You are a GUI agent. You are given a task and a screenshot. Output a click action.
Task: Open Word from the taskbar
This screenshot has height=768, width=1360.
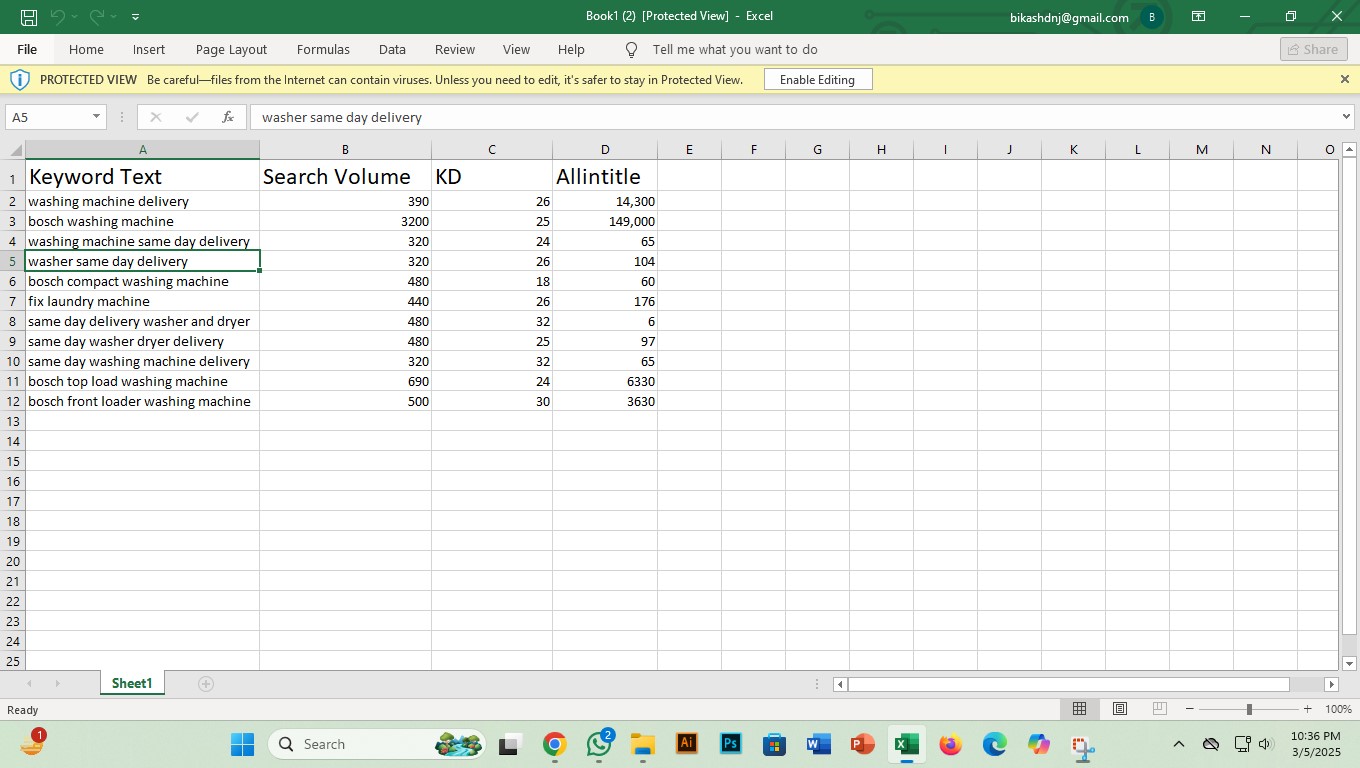point(818,744)
